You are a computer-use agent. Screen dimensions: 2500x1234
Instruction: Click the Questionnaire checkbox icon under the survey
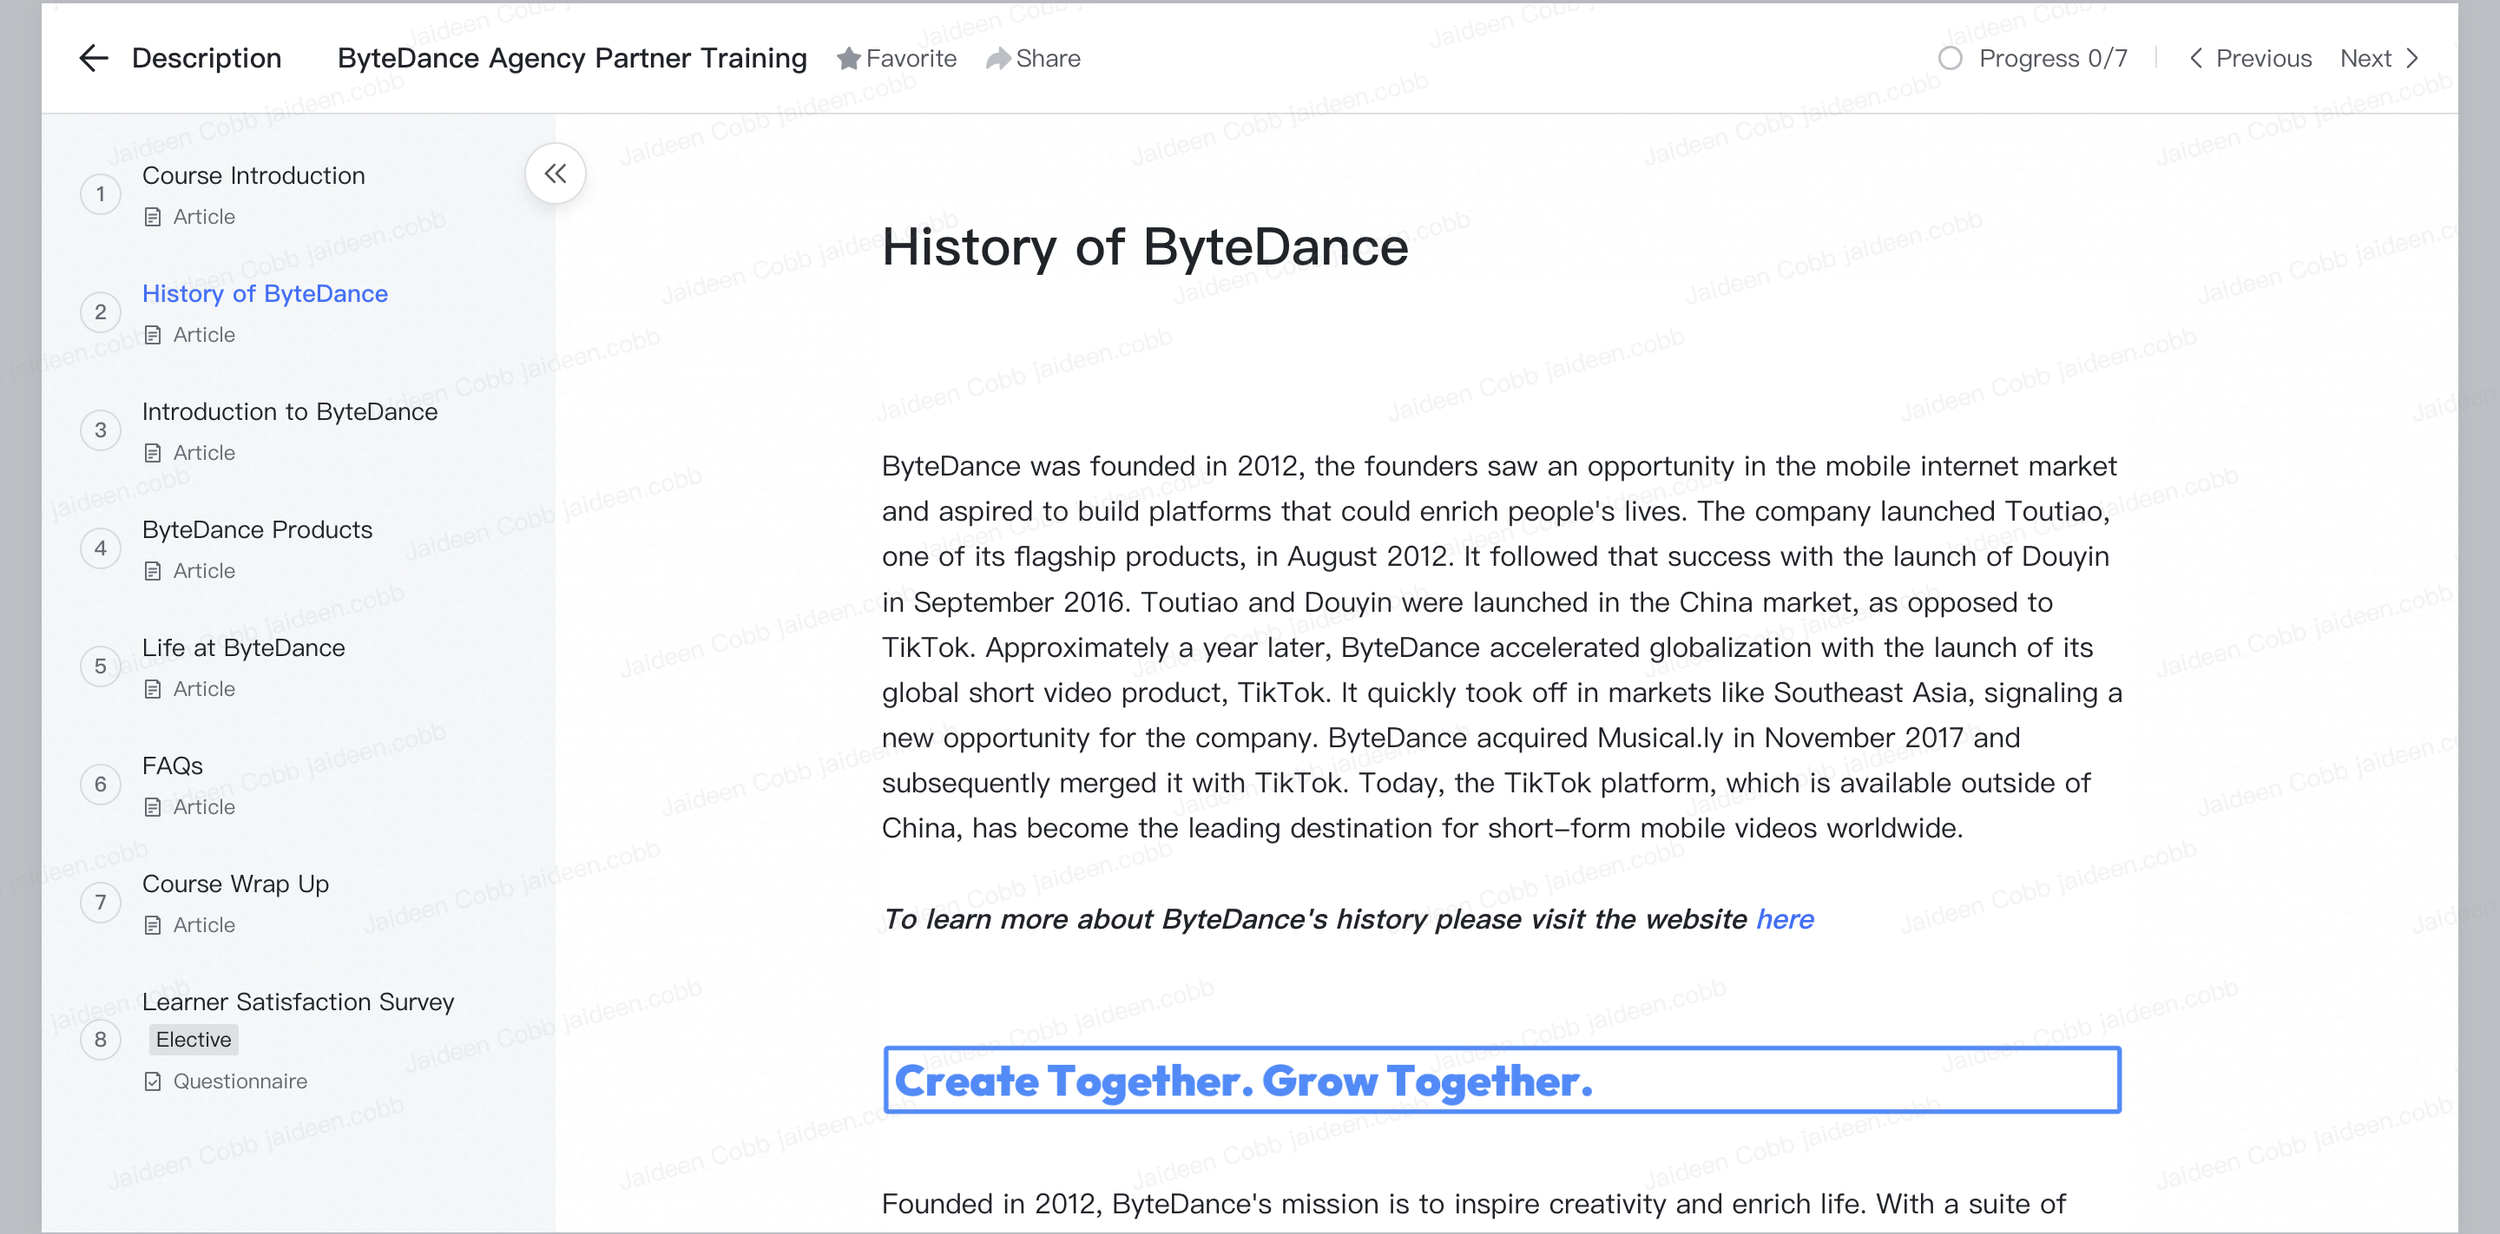pos(153,1081)
